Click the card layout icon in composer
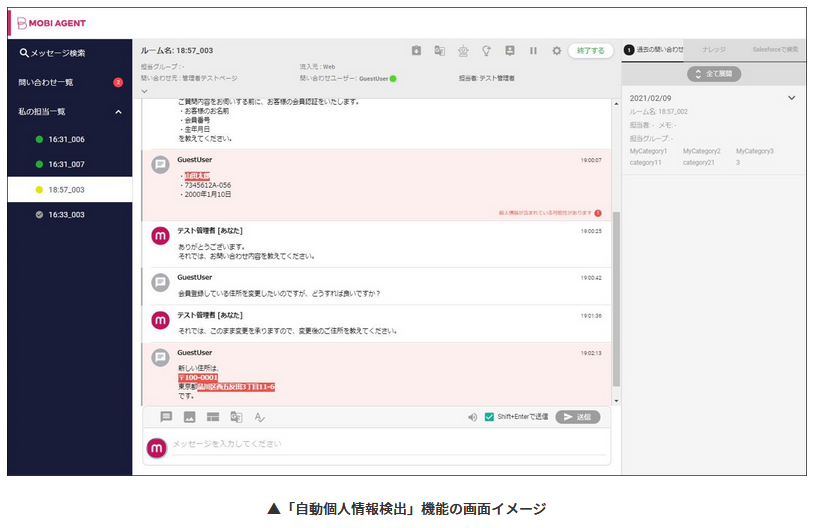815x528 pixels. coord(213,417)
